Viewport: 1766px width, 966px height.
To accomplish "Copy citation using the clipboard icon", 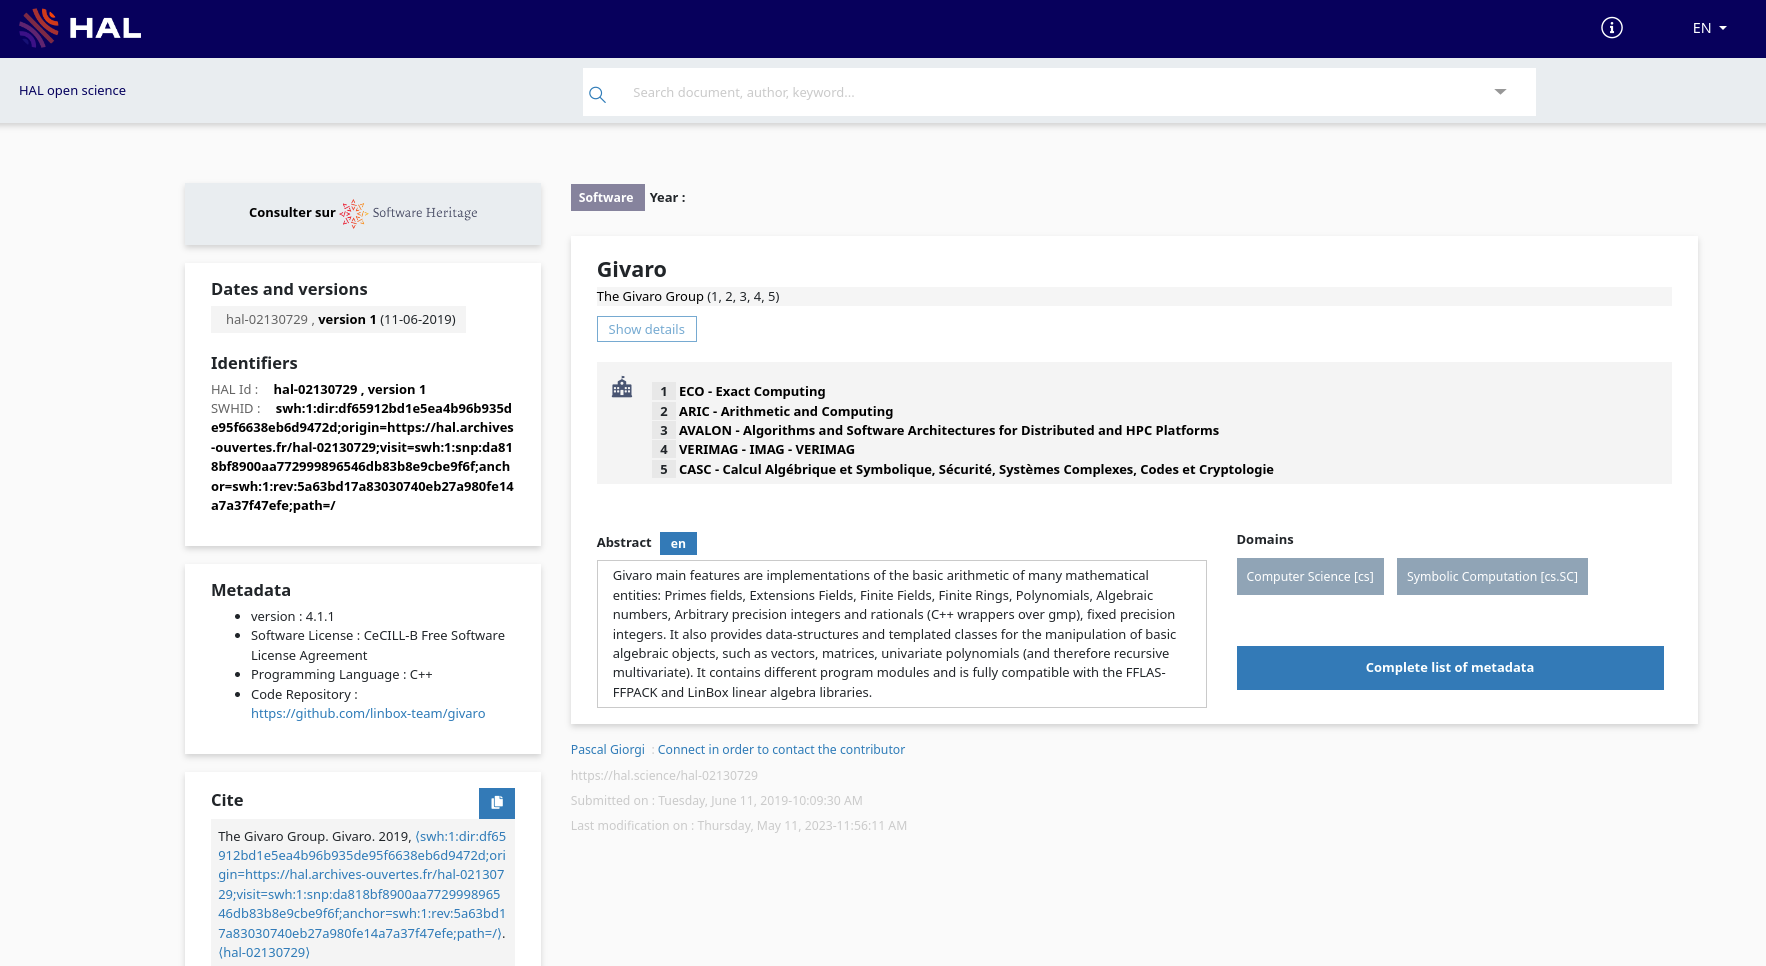I will click(496, 802).
